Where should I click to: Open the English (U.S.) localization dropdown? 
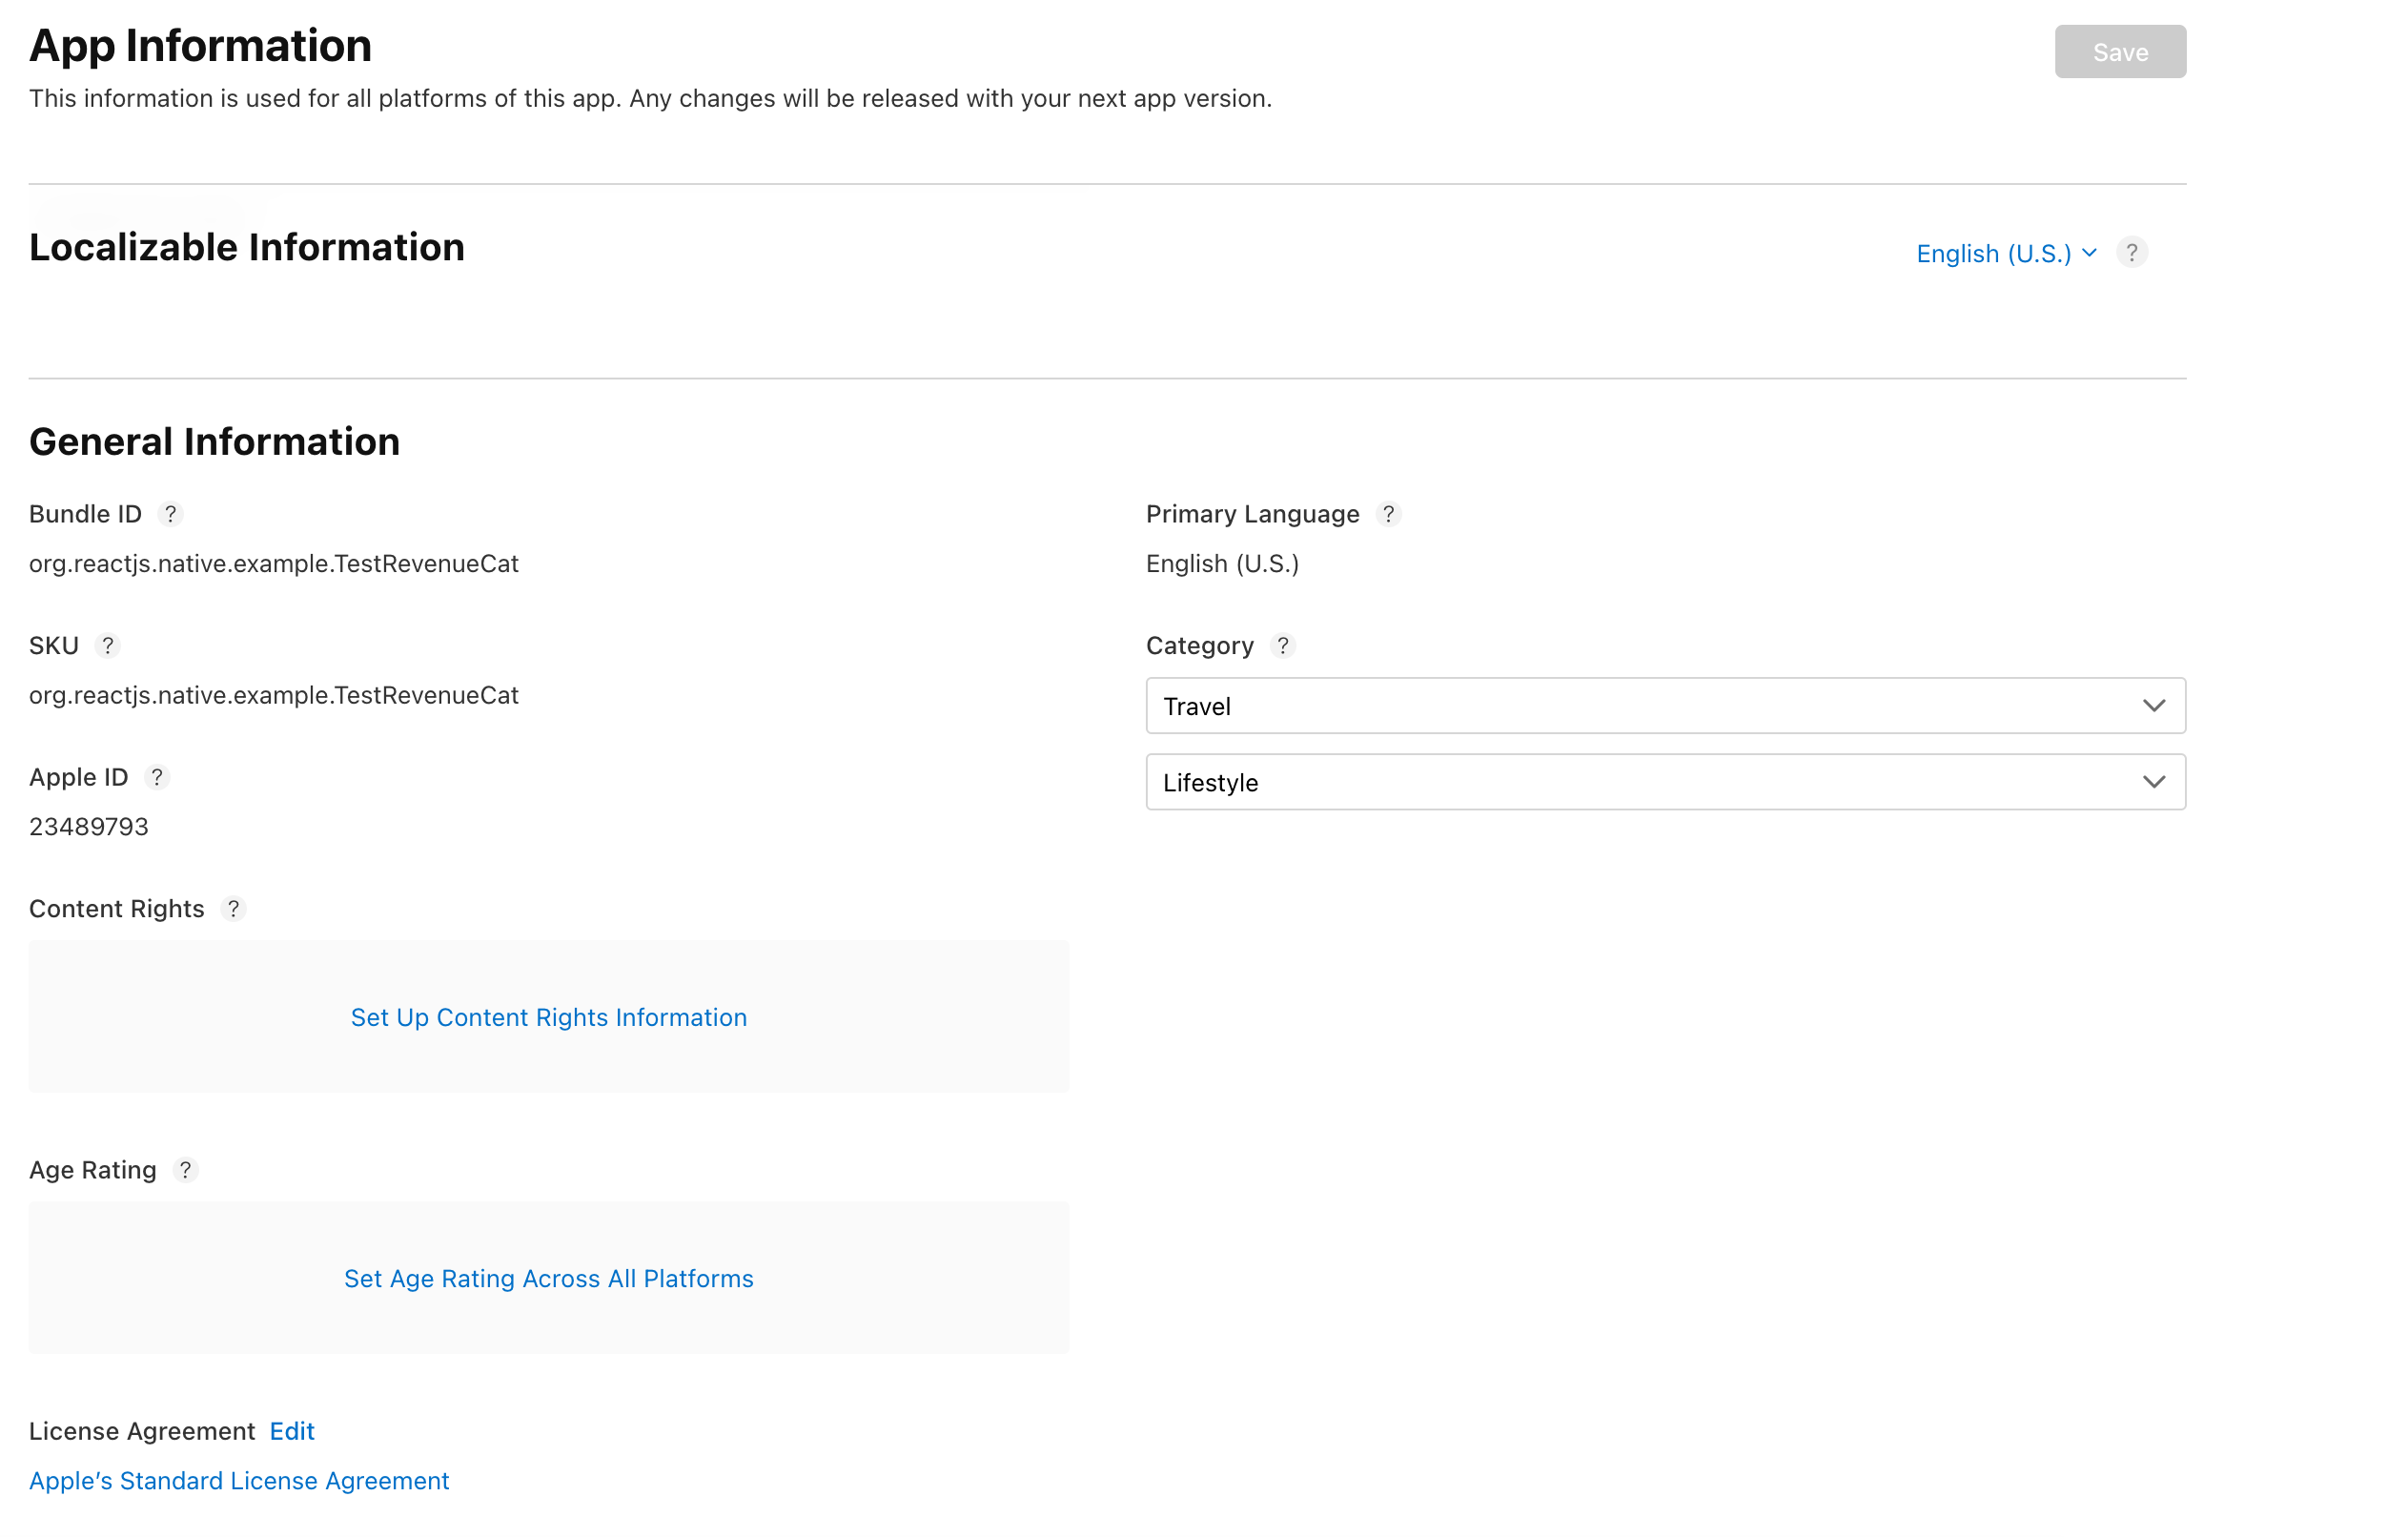pyautogui.click(x=2006, y=254)
